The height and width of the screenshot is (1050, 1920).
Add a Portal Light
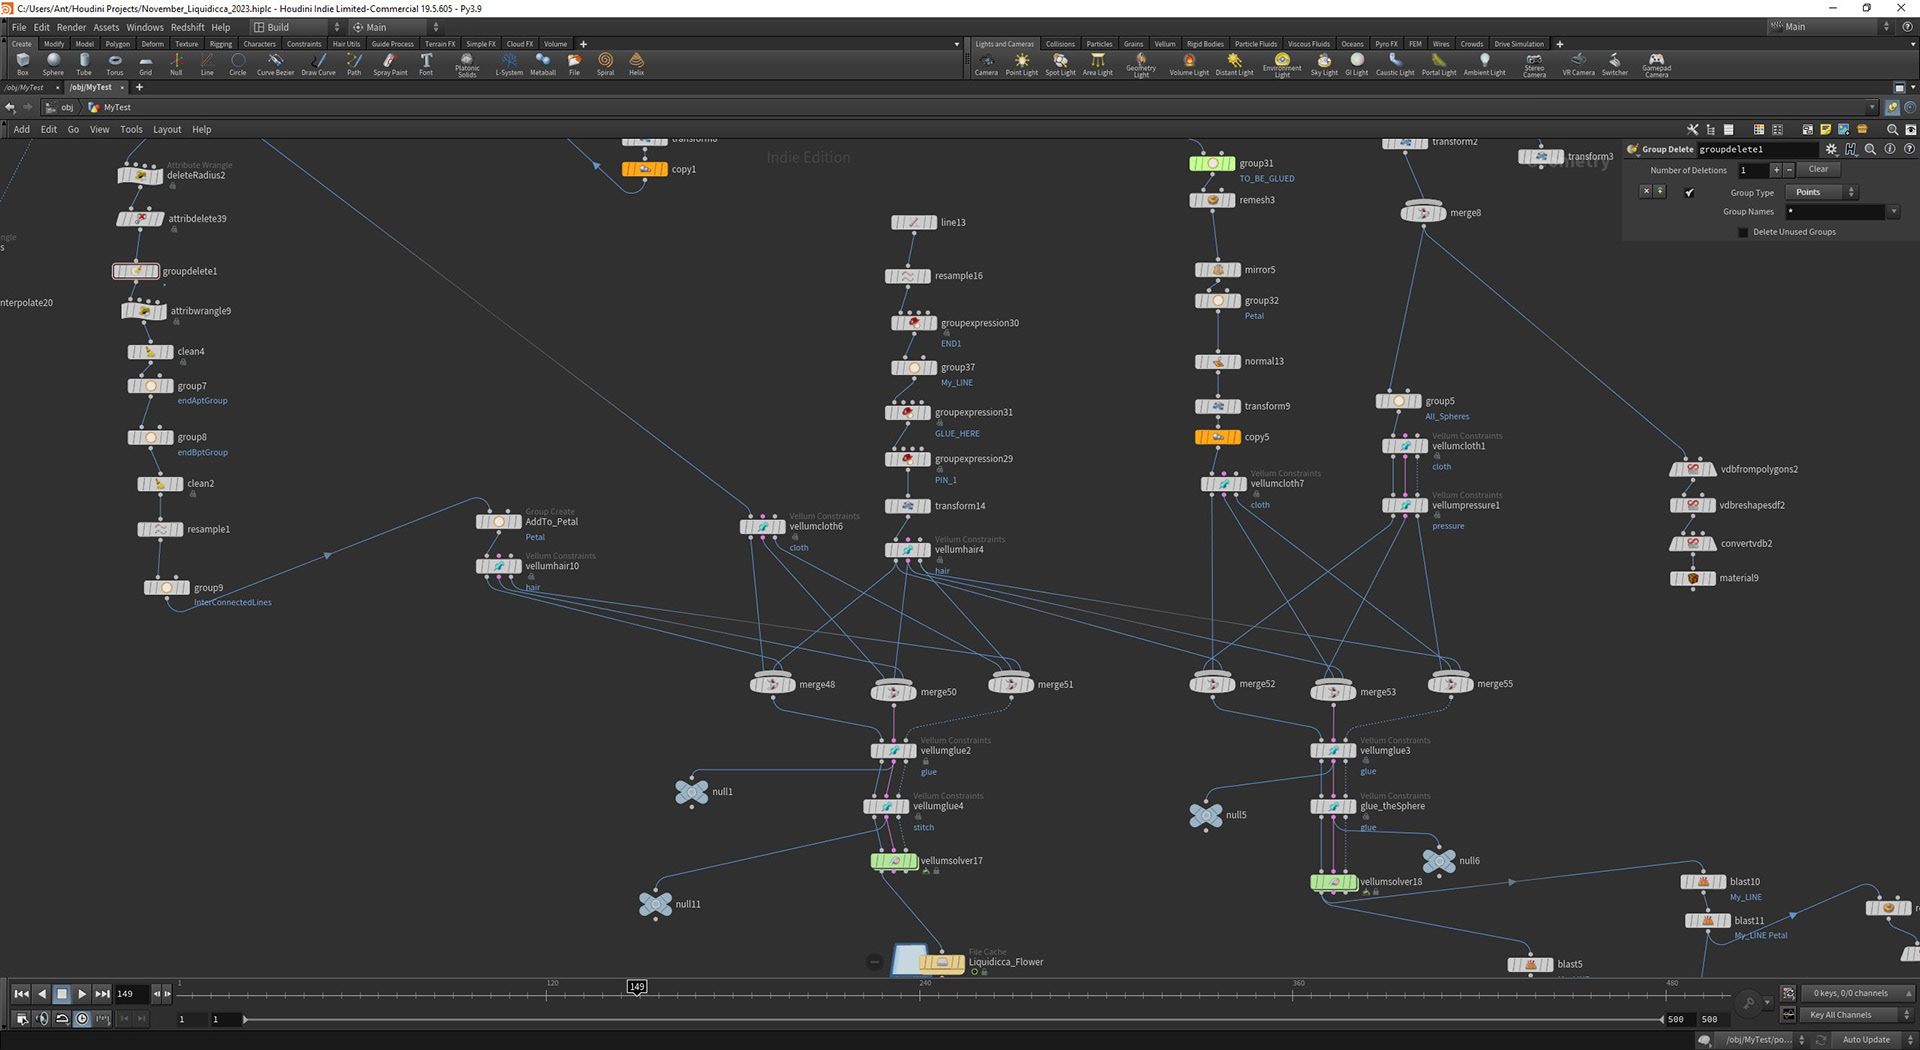tap(1439, 64)
